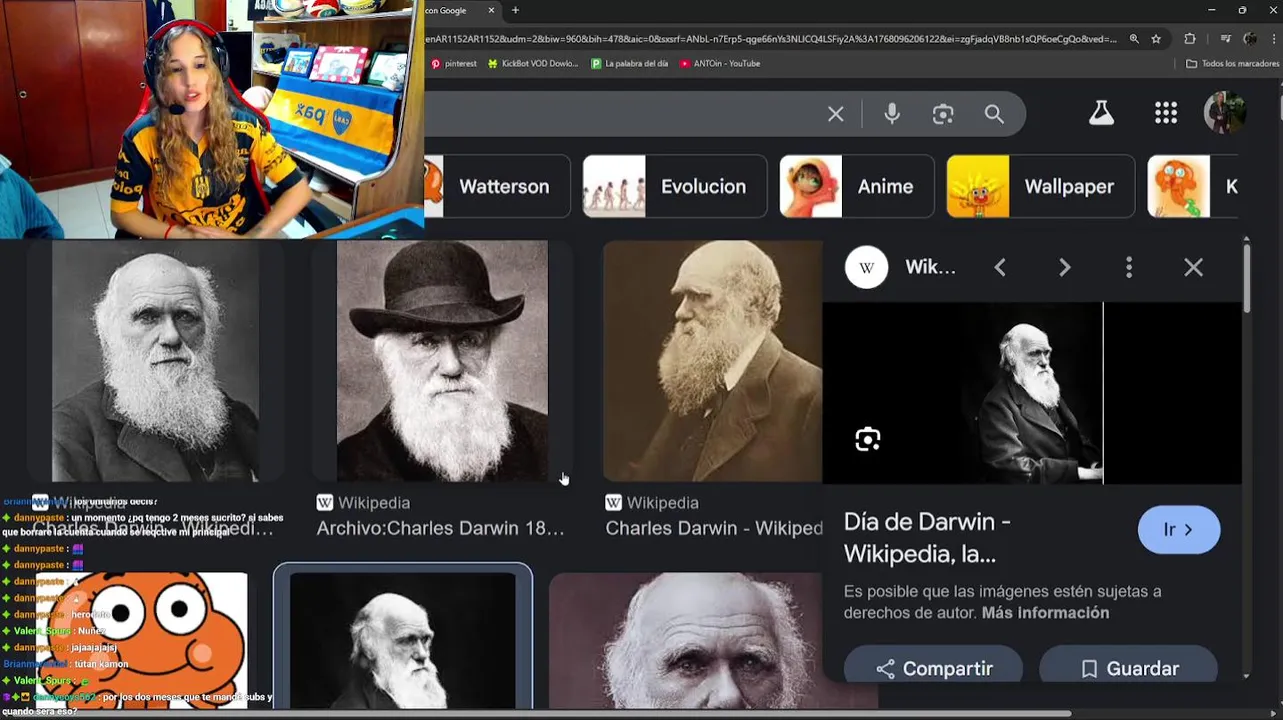1283x720 pixels.
Task: Open Todos los marcadores folder
Action: [1232, 63]
